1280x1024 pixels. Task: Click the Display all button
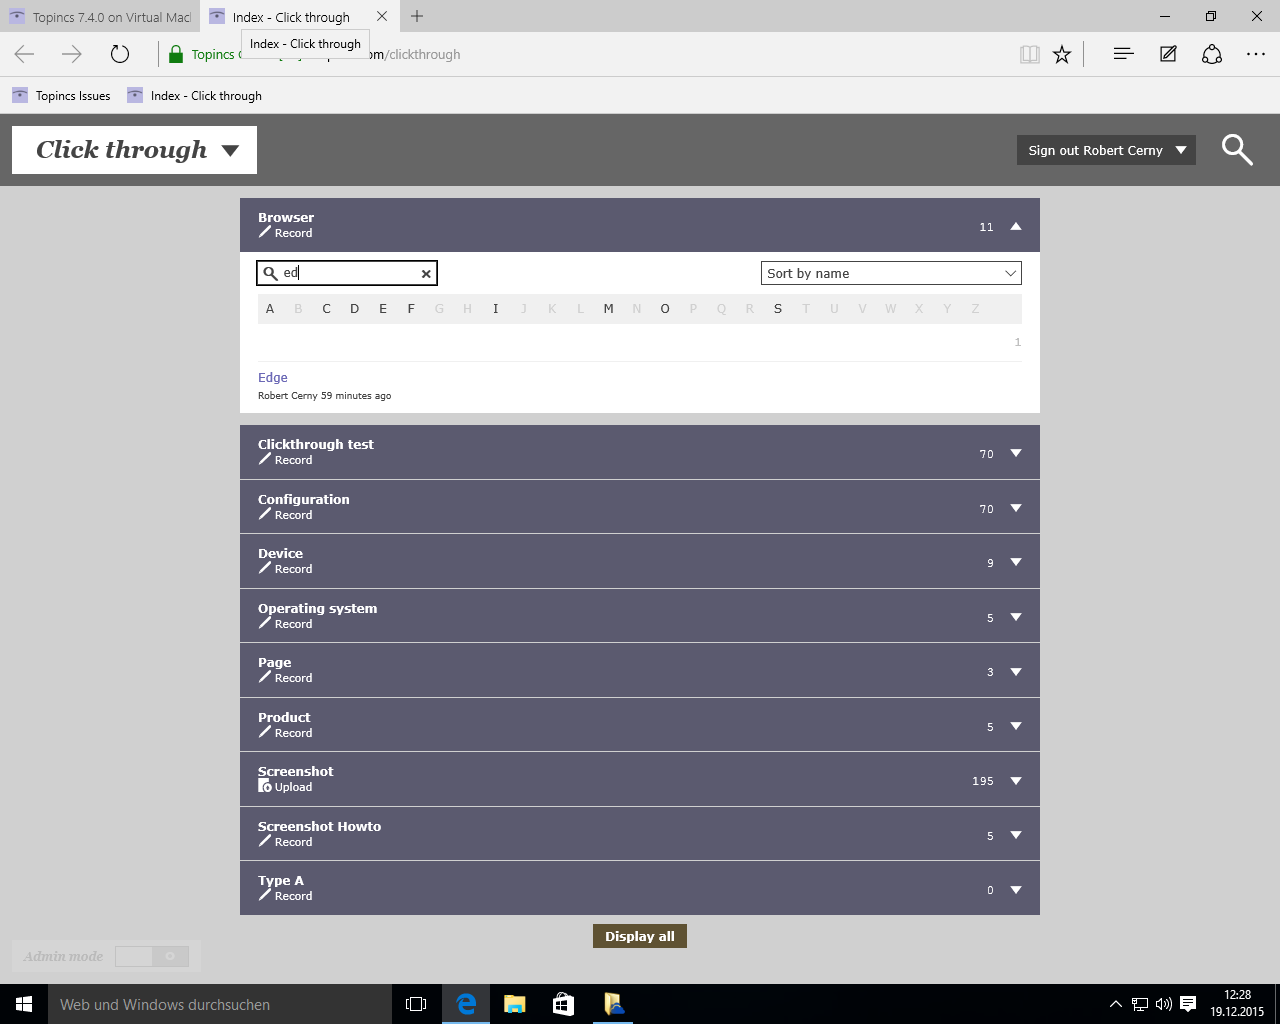coord(640,936)
